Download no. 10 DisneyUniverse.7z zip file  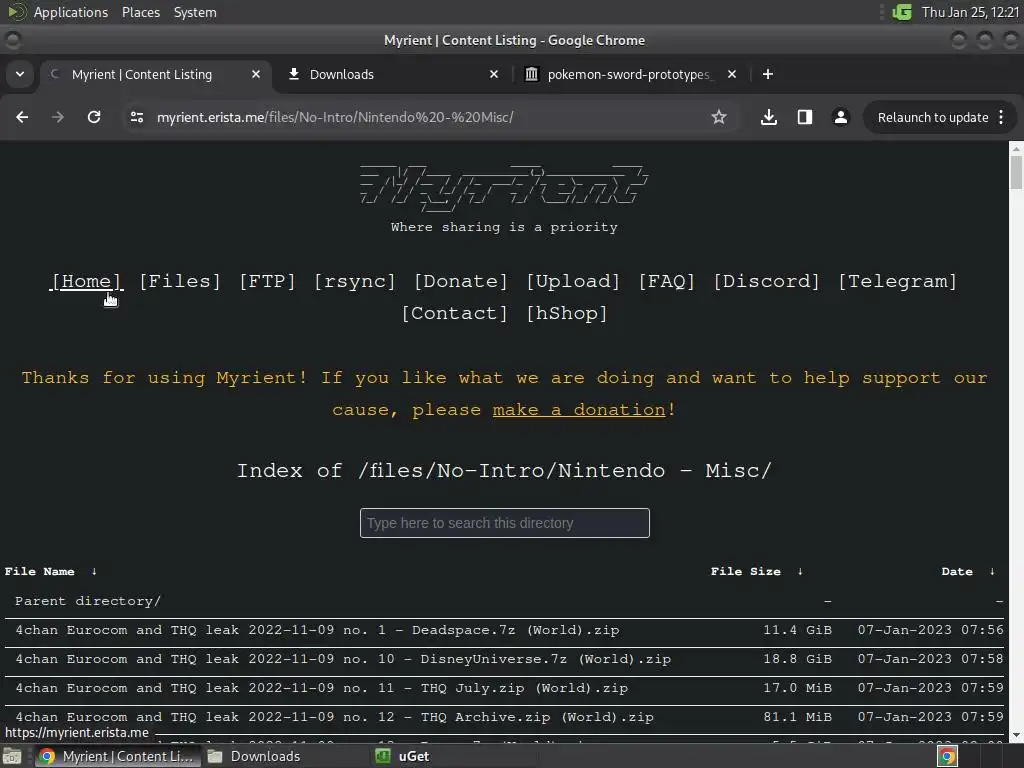(x=343, y=659)
